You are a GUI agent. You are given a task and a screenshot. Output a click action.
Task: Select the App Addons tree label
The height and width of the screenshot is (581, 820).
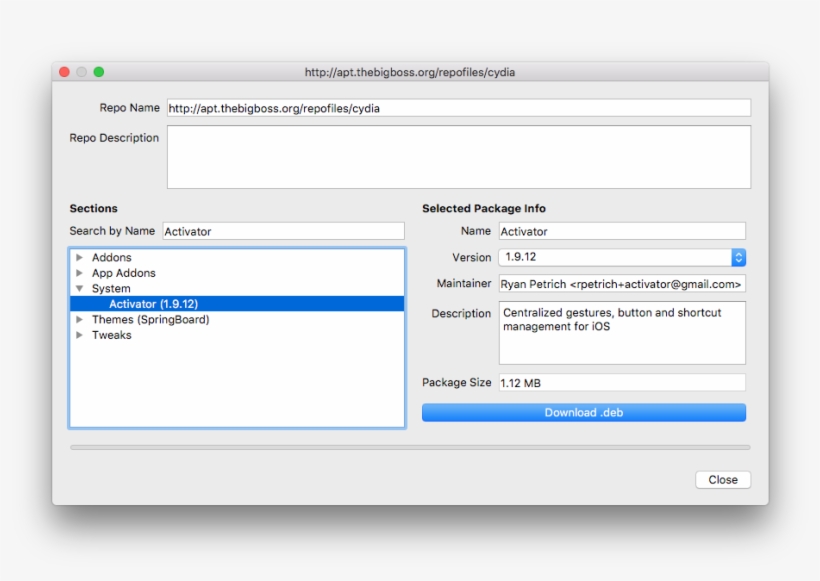[x=123, y=273]
